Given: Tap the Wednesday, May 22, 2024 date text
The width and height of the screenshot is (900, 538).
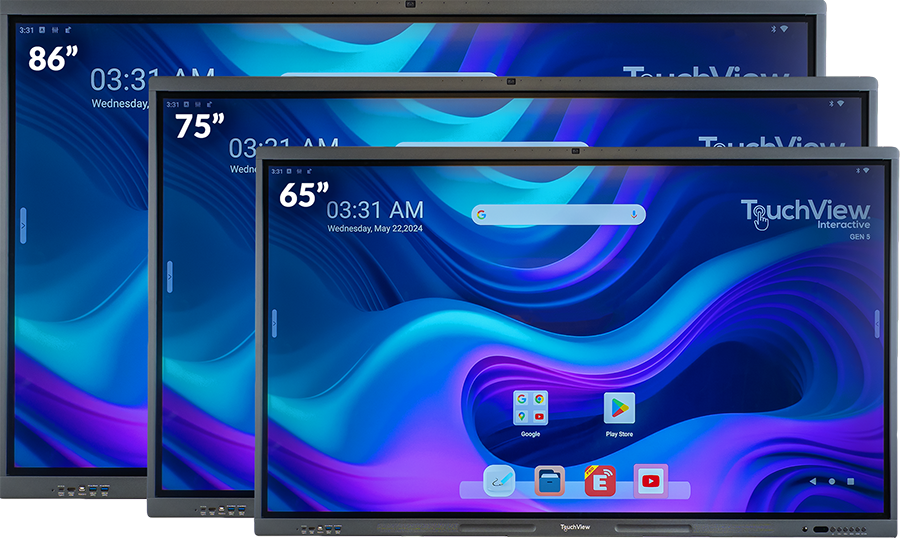Looking at the screenshot, I should point(375,229).
